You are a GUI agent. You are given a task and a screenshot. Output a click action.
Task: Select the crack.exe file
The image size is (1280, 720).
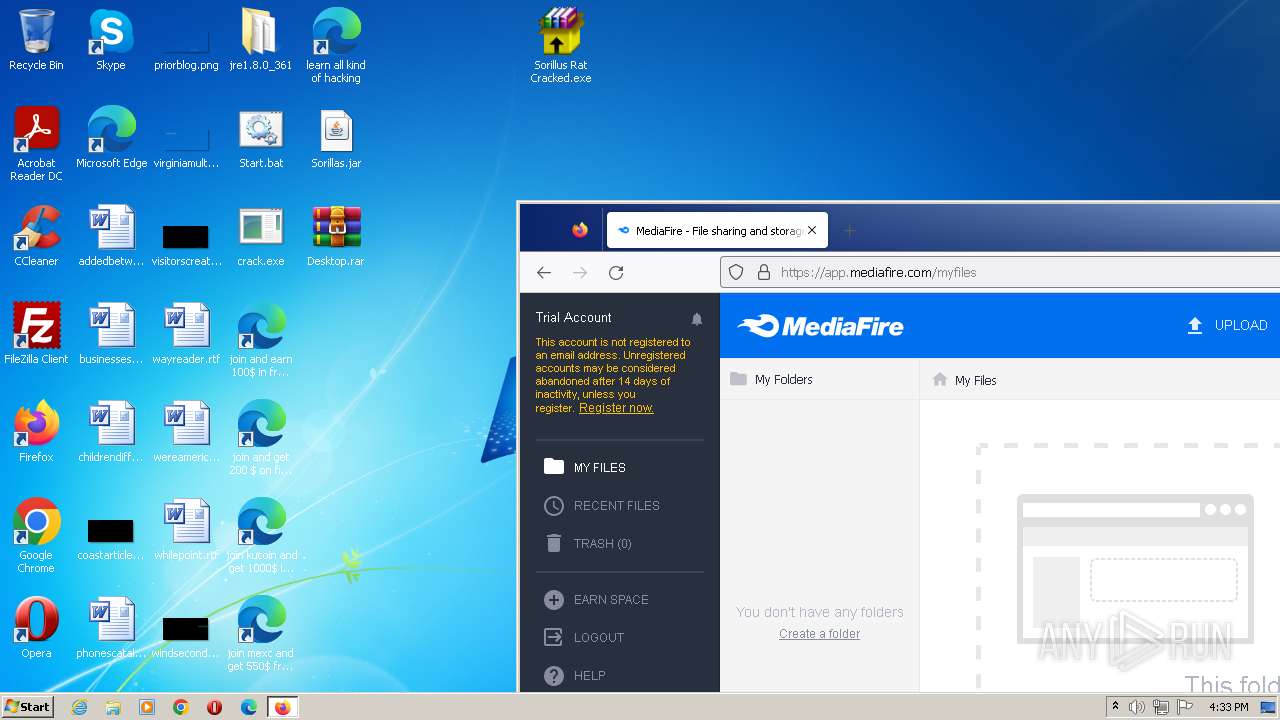(x=260, y=236)
